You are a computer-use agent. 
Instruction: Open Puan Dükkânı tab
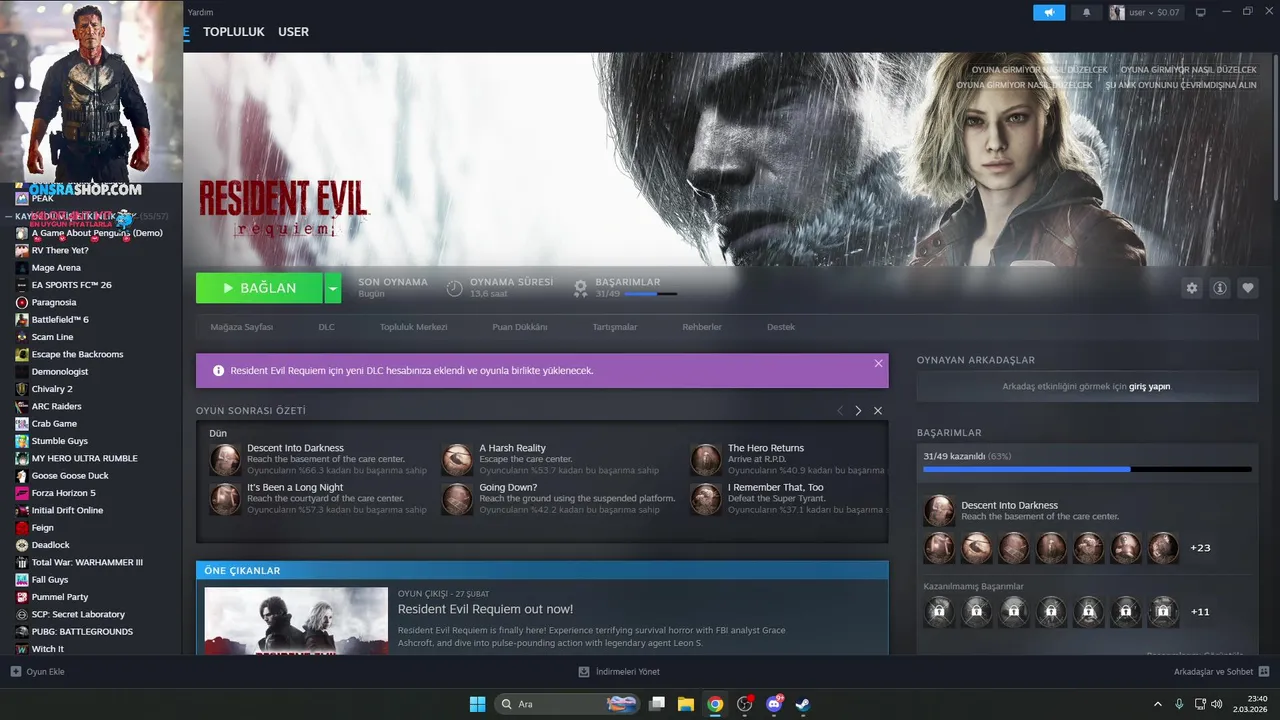tap(519, 327)
